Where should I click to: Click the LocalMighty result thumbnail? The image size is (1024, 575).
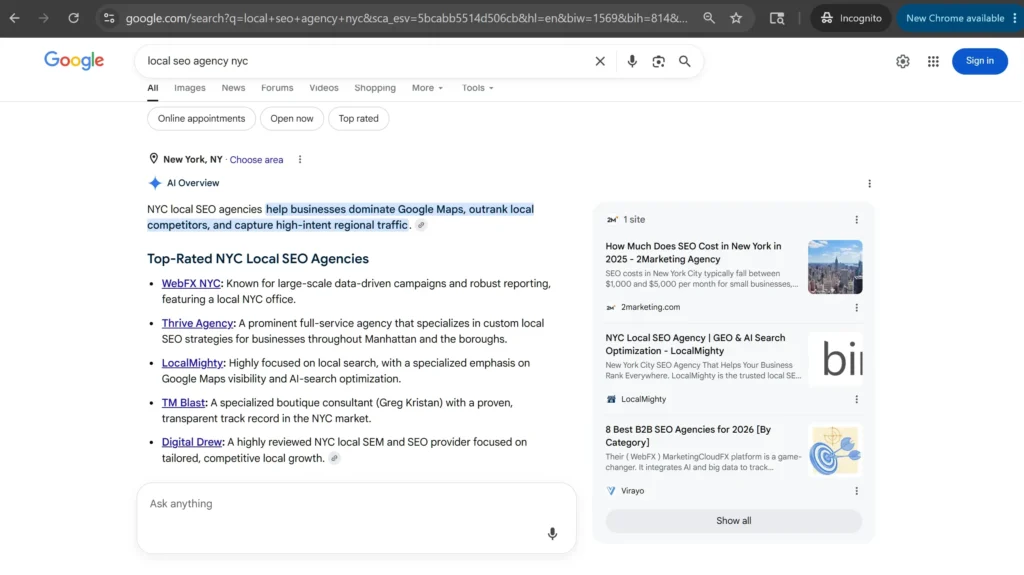(835, 359)
